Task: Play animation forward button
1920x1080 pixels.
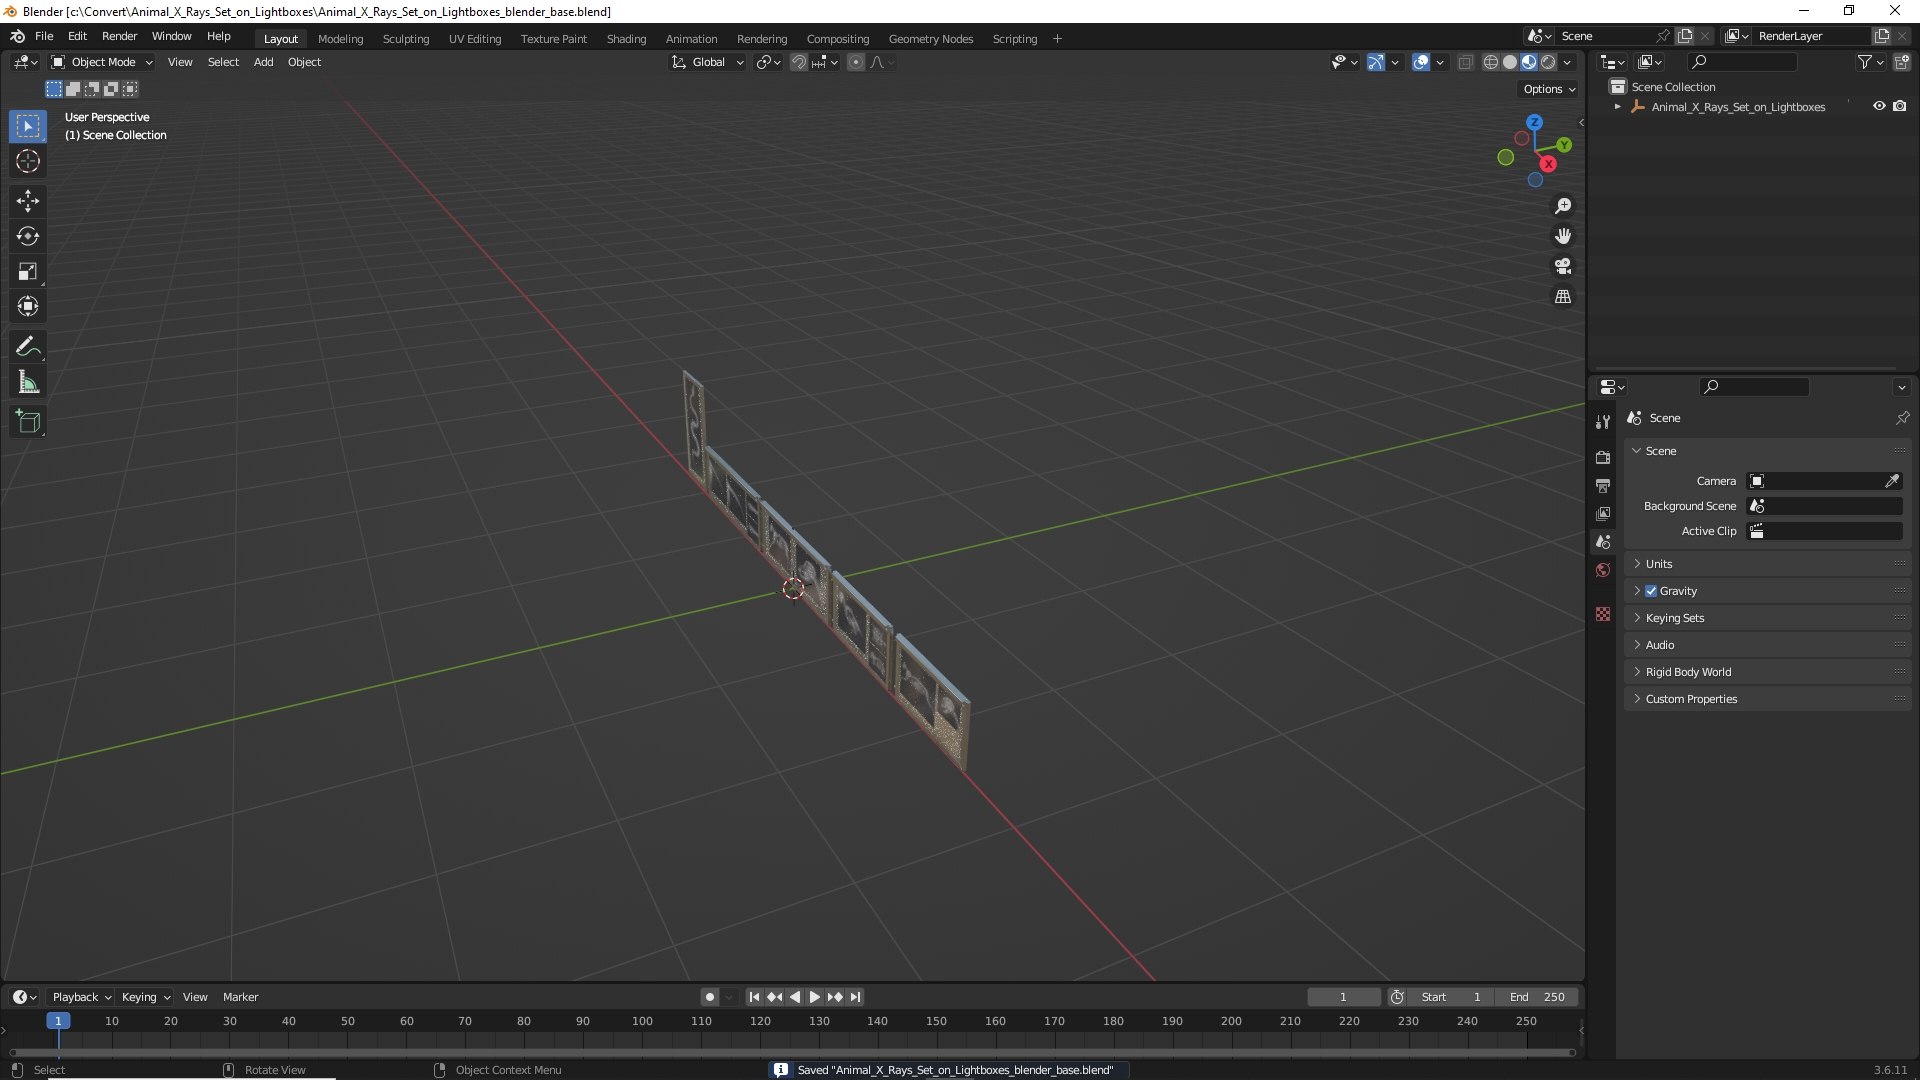Action: tap(814, 997)
